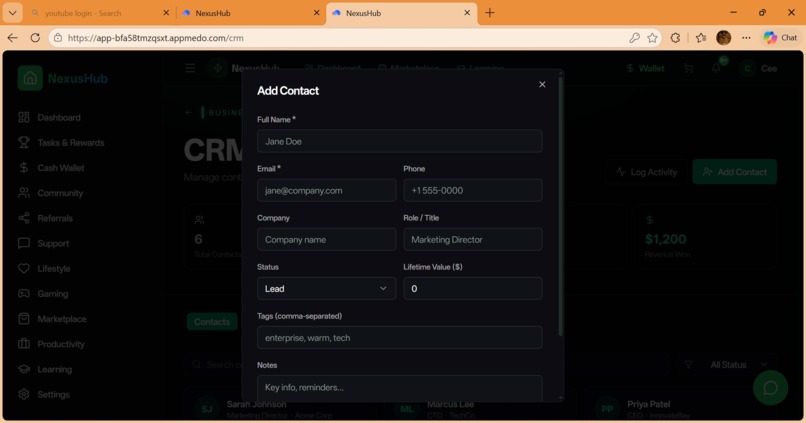The width and height of the screenshot is (806, 423).
Task: Open the Status dropdown showing Lead
Action: pyautogui.click(x=326, y=289)
